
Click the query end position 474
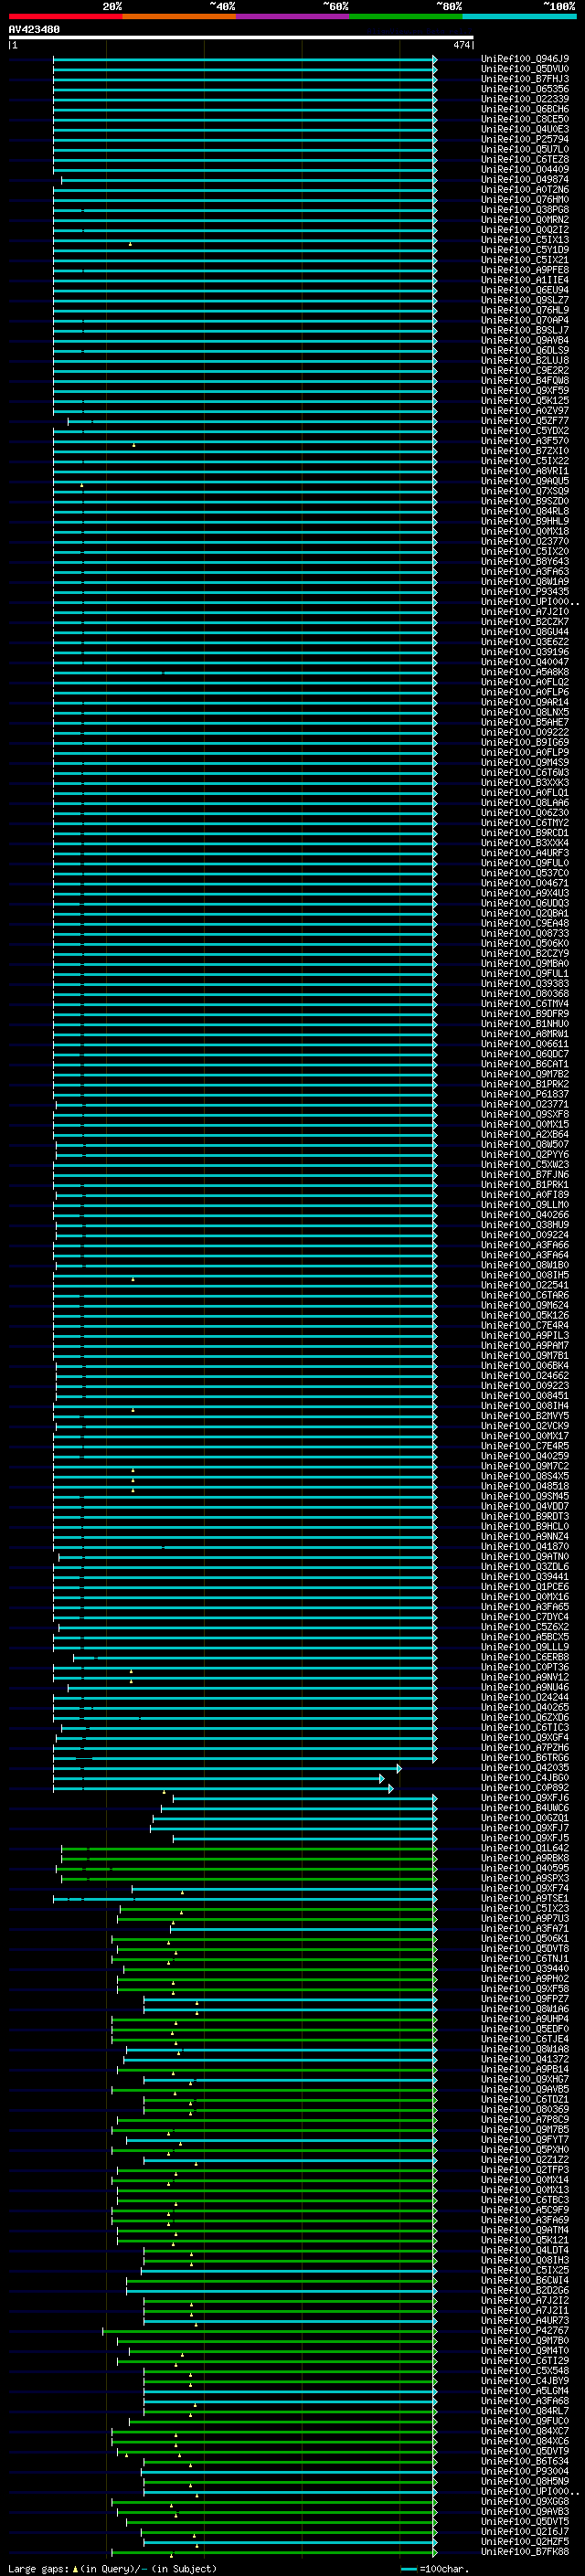(x=461, y=45)
